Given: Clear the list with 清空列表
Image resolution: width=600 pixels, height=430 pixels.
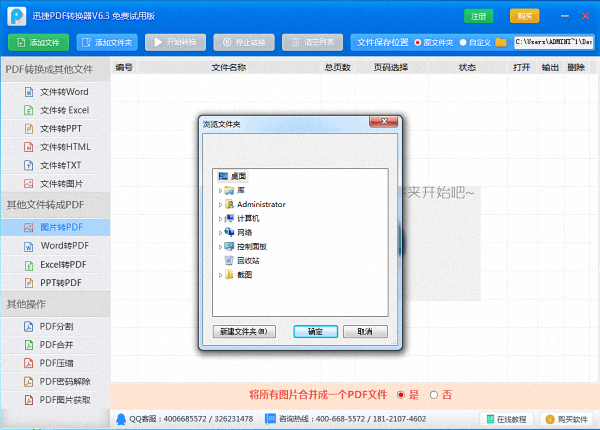Looking at the screenshot, I should click(x=312, y=42).
